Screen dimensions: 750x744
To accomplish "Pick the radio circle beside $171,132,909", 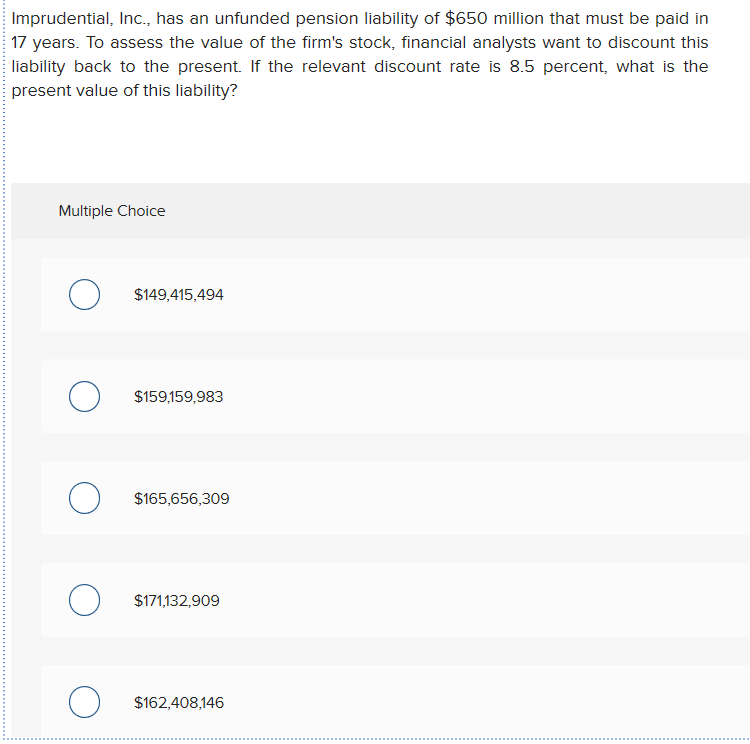I will click(84, 600).
